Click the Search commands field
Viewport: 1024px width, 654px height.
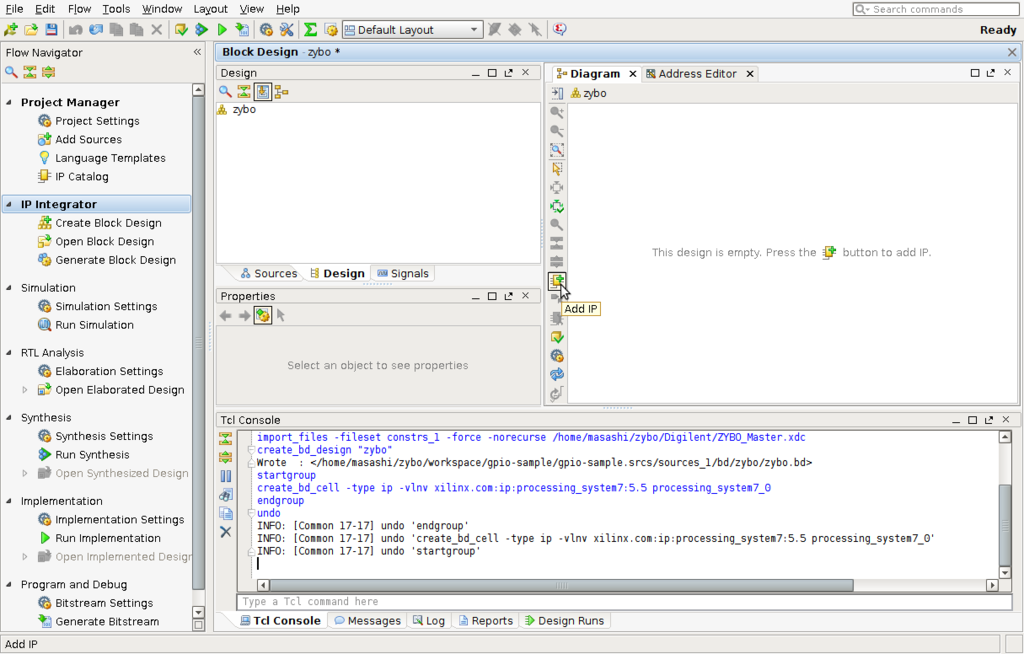(x=936, y=8)
